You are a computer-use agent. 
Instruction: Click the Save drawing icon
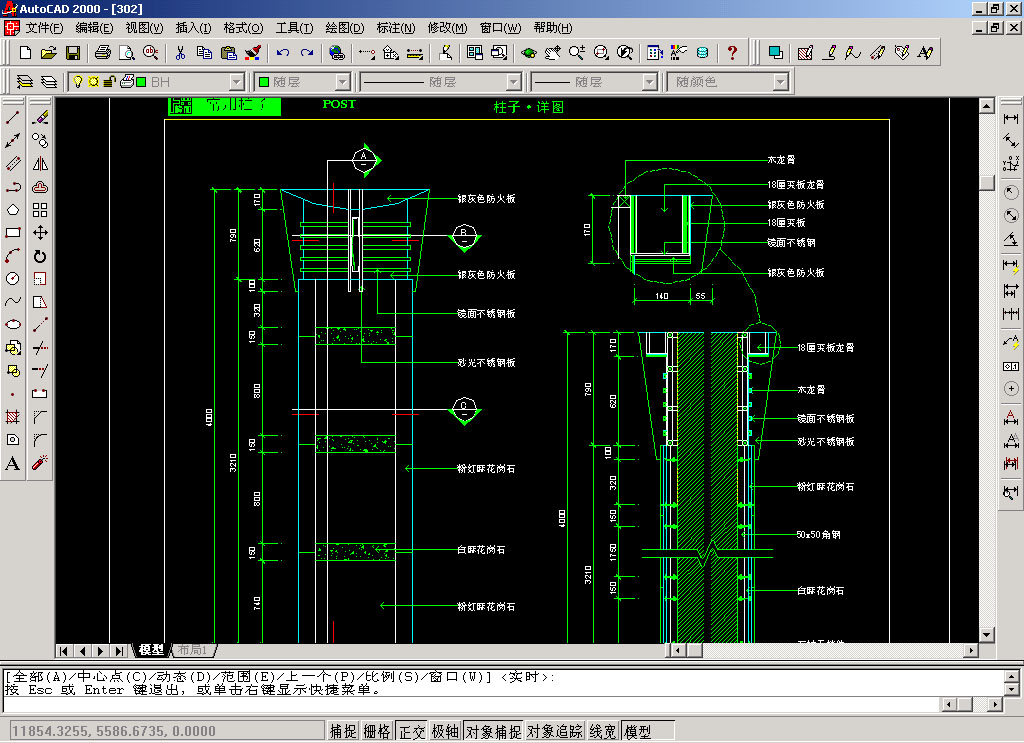pyautogui.click(x=72, y=53)
